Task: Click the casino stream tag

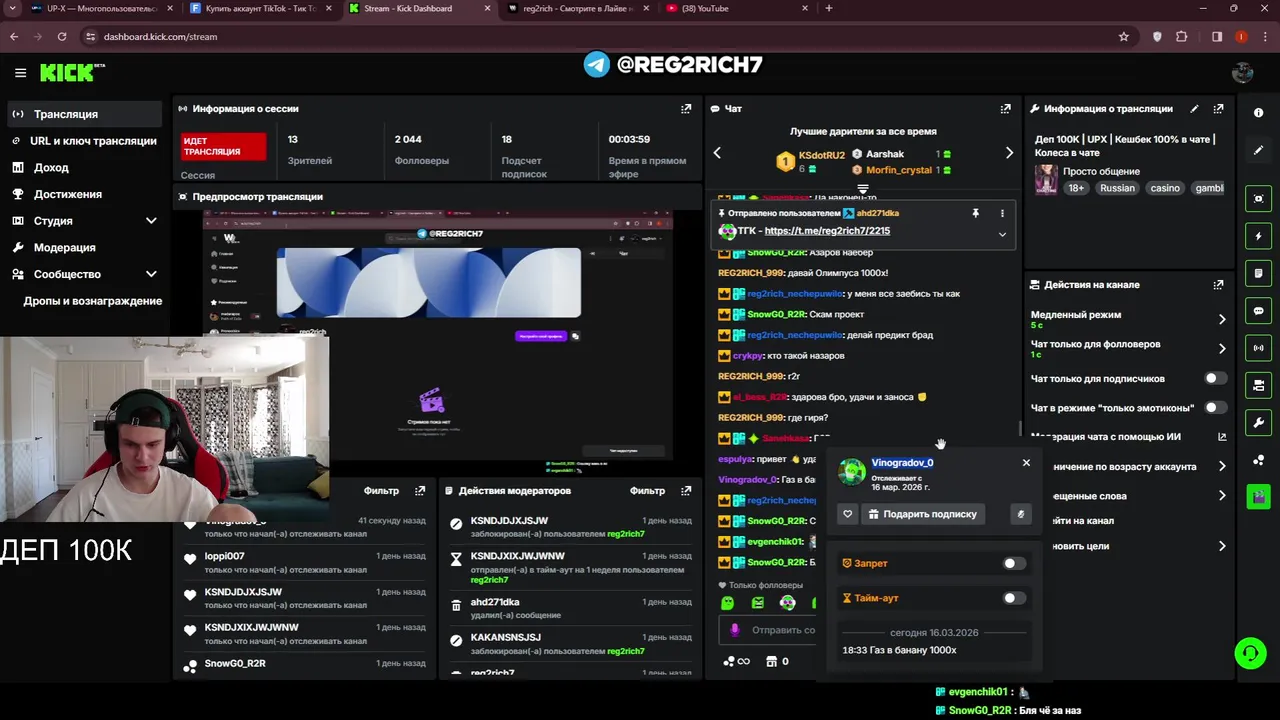Action: 1165,188
